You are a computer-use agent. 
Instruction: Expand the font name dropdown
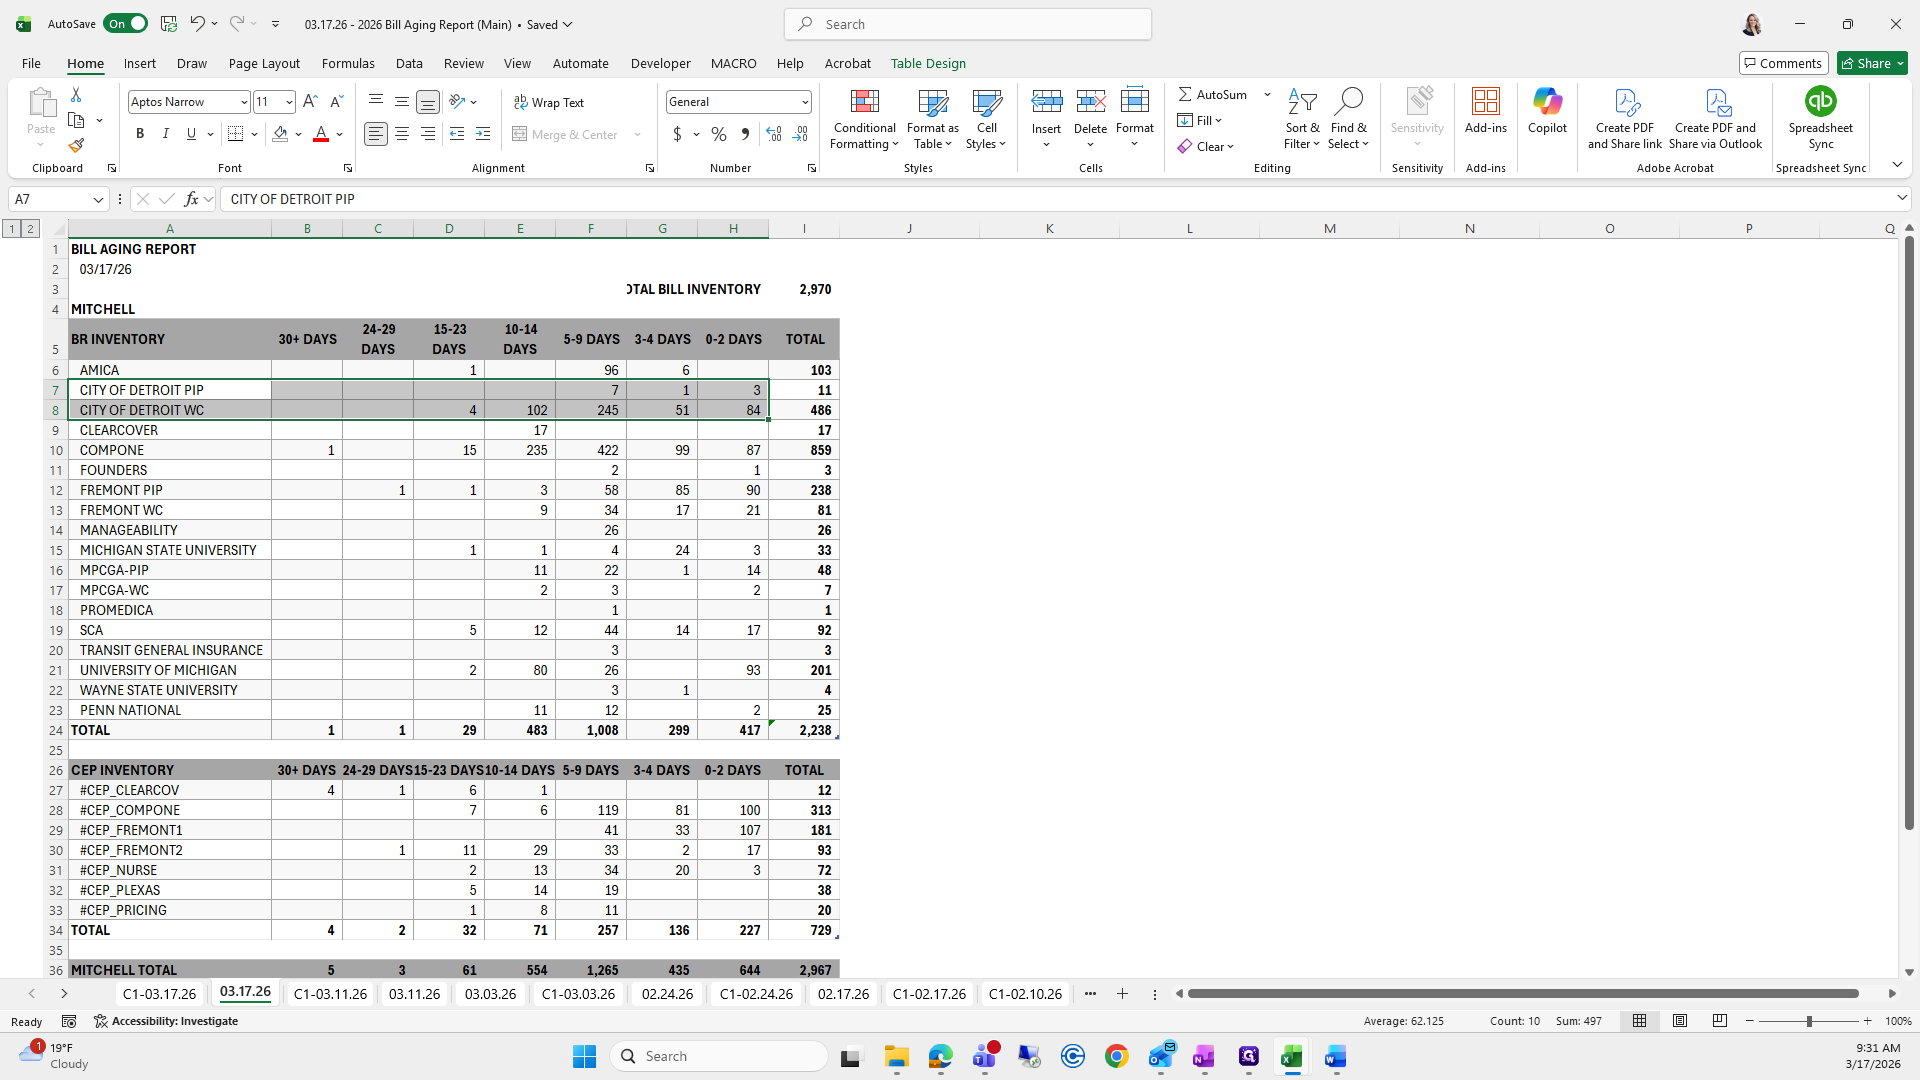point(243,102)
